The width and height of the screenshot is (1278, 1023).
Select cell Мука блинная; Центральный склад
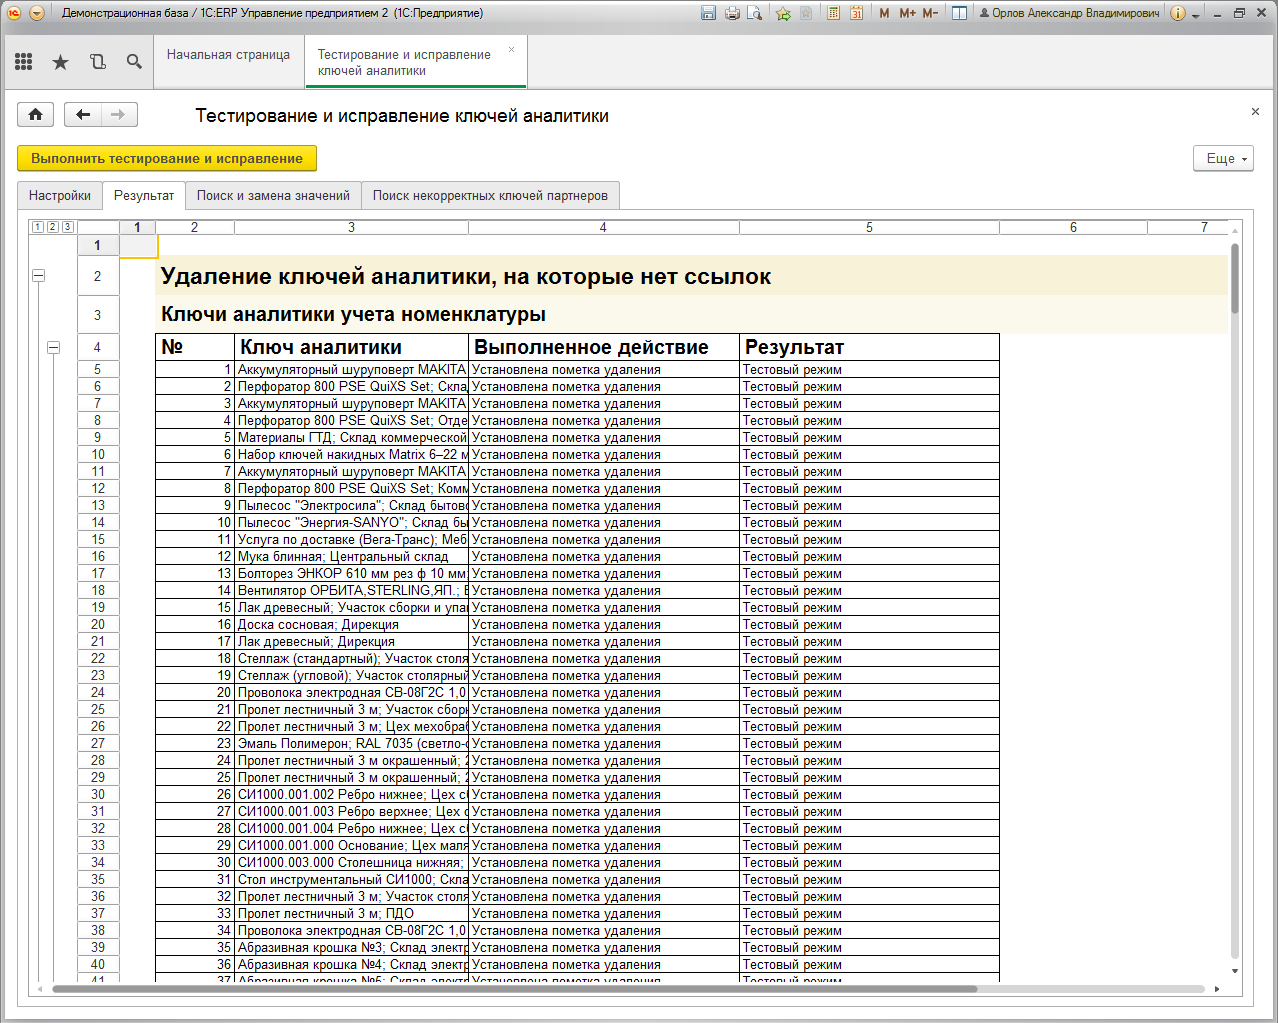point(352,556)
